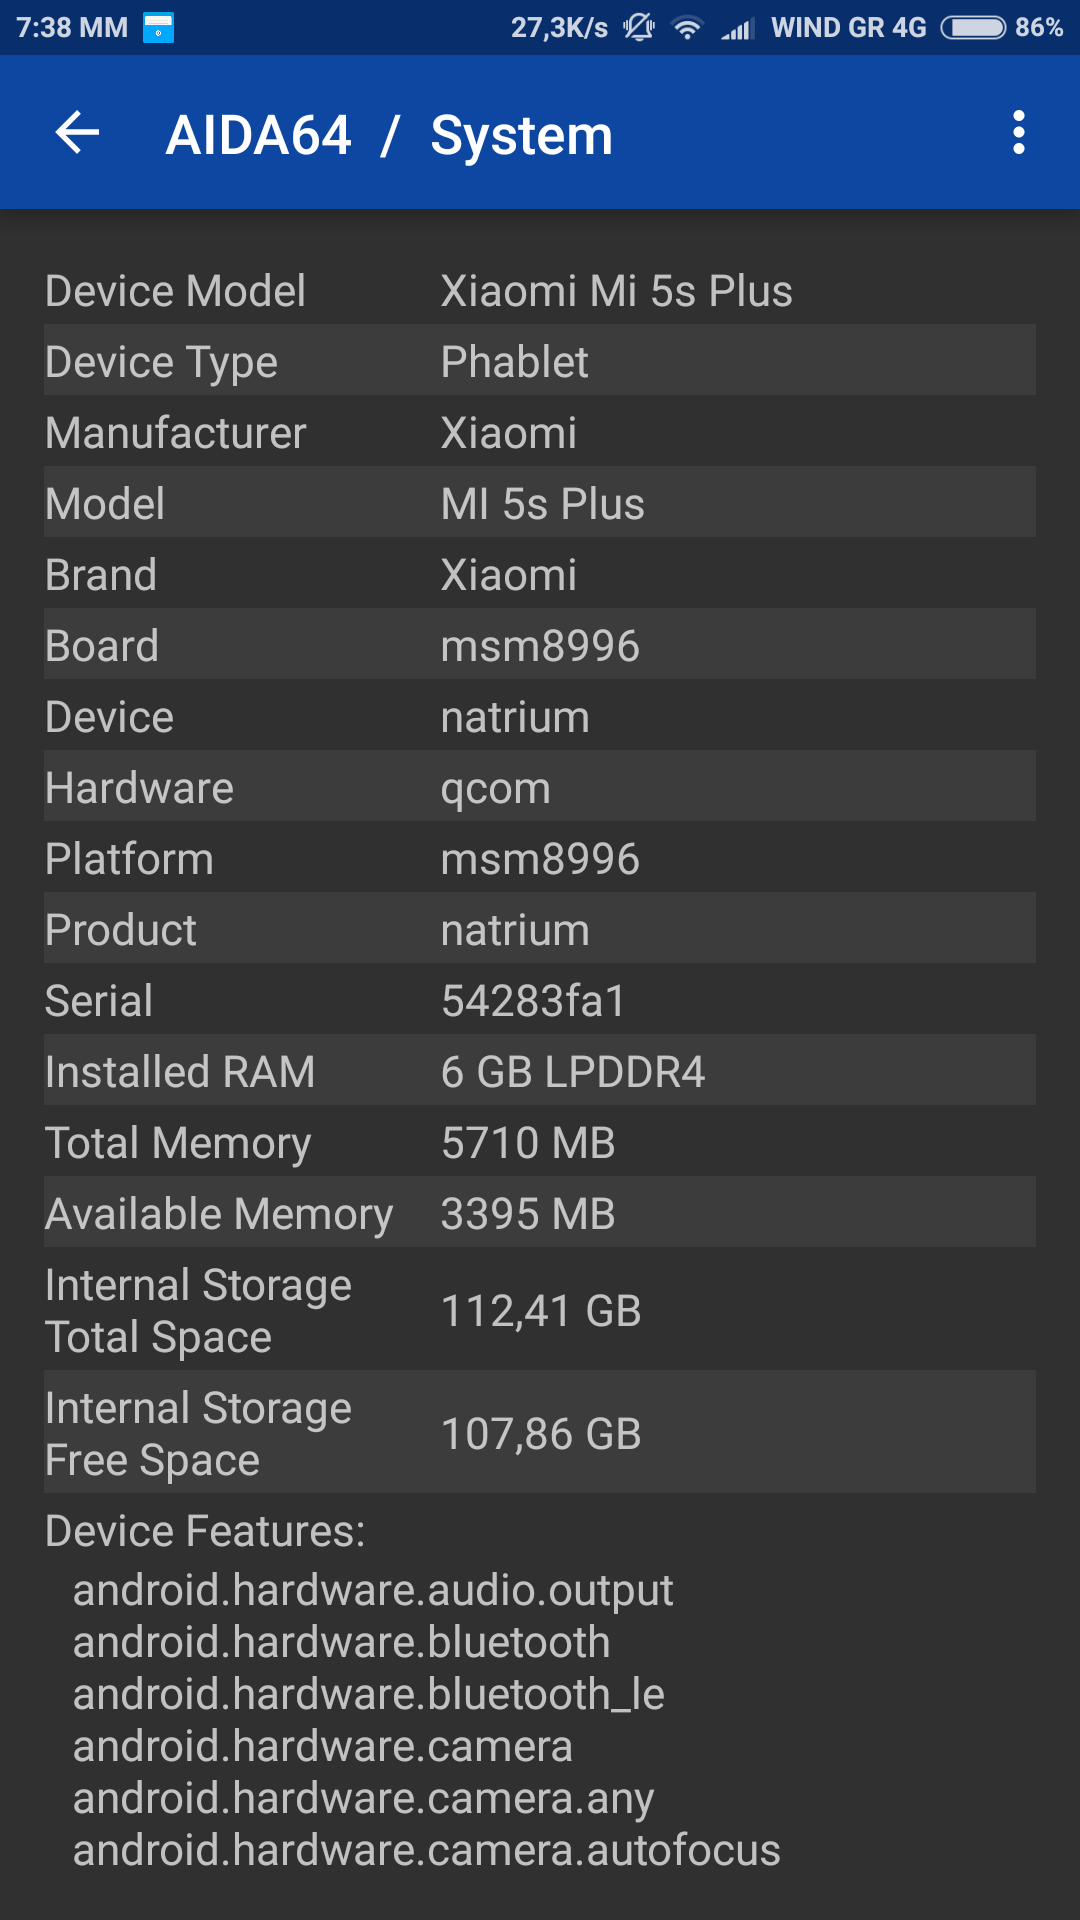Tap the AIDA64 / System title

pos(389,135)
